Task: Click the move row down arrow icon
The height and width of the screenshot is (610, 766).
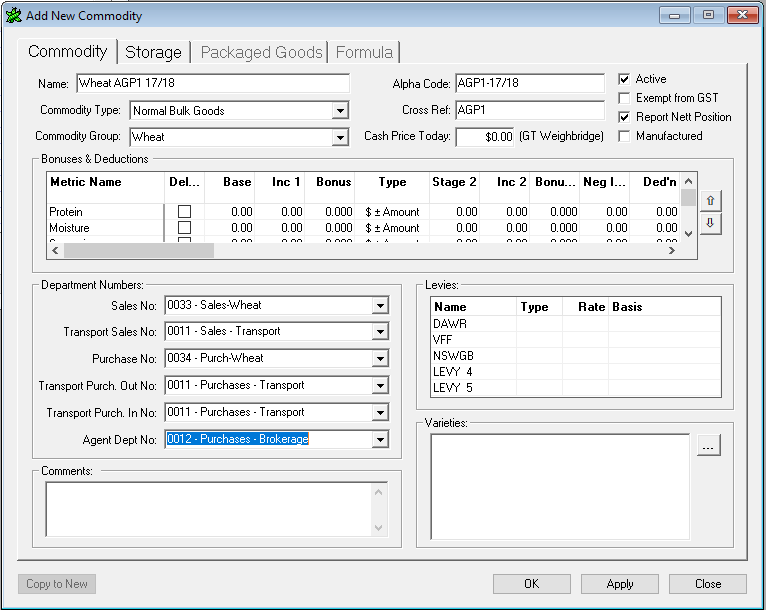Action: 711,223
